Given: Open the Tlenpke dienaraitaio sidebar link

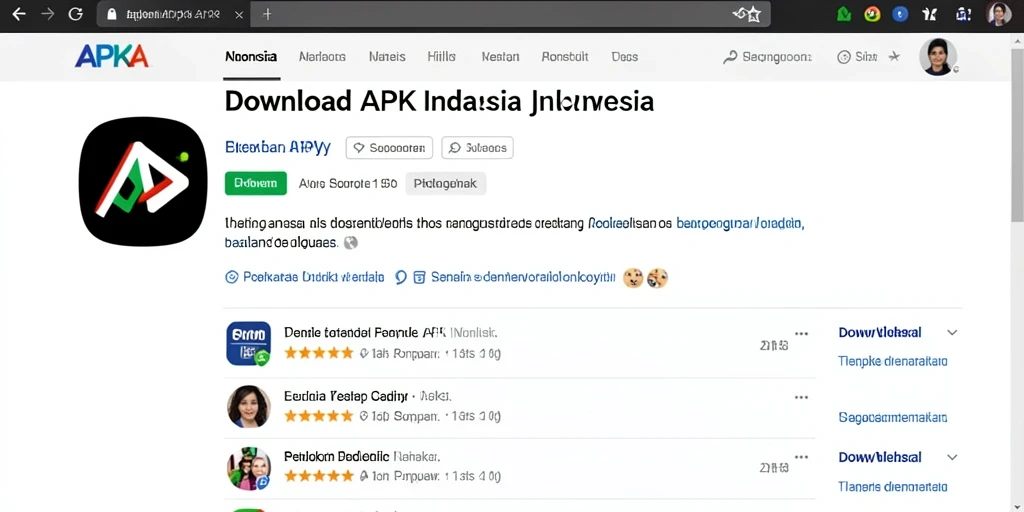Looking at the screenshot, I should point(893,361).
